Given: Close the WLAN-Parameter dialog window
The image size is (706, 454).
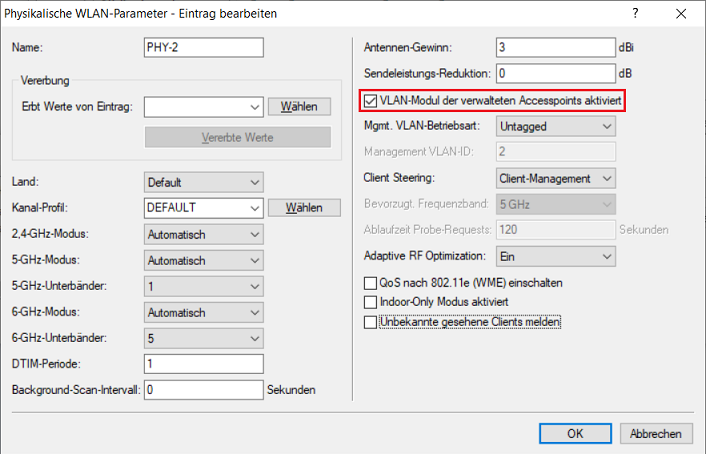Looking at the screenshot, I should [x=682, y=14].
